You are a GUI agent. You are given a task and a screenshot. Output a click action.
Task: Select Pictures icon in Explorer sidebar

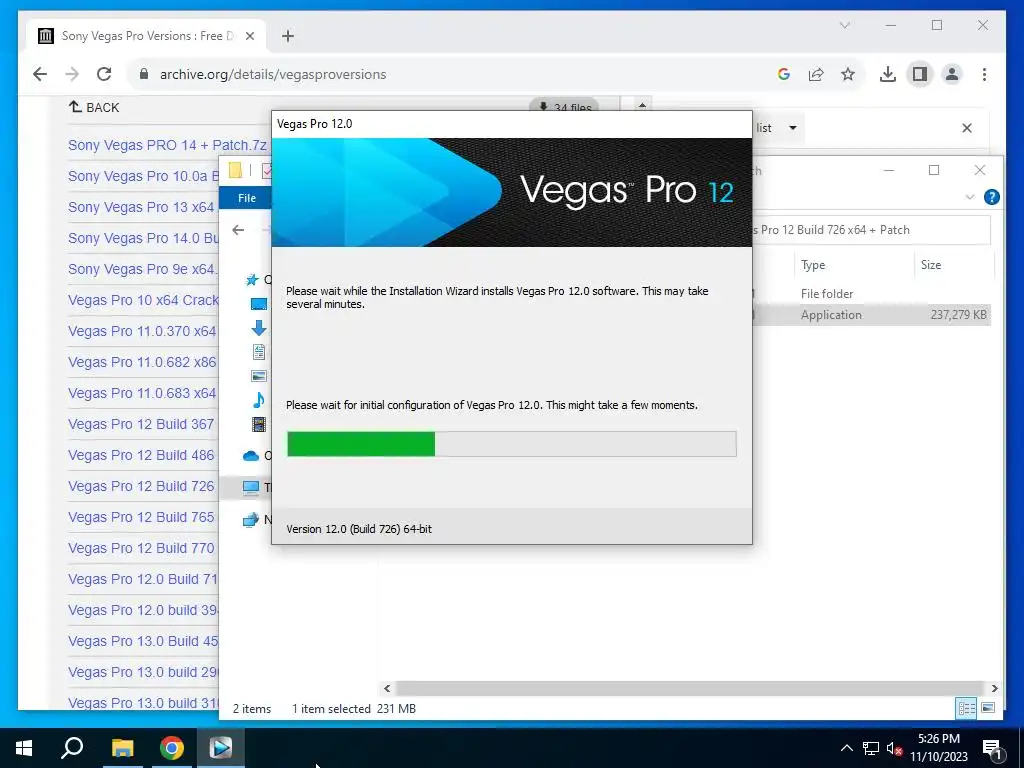pos(259,376)
